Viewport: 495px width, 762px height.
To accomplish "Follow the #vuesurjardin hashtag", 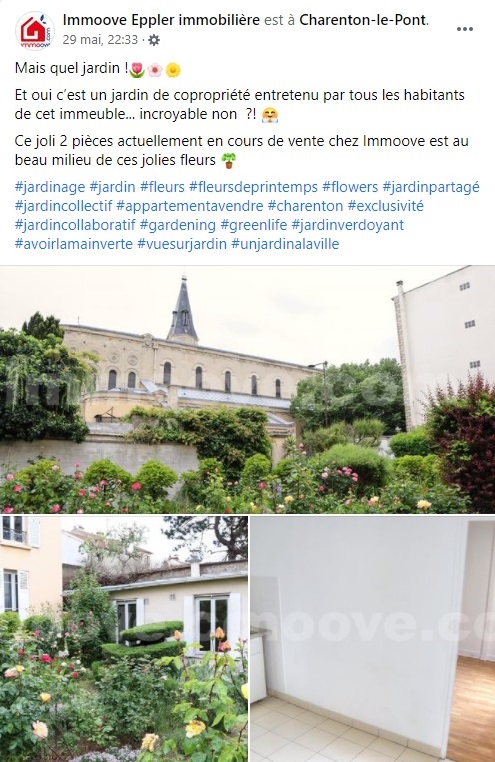I will 182,244.
